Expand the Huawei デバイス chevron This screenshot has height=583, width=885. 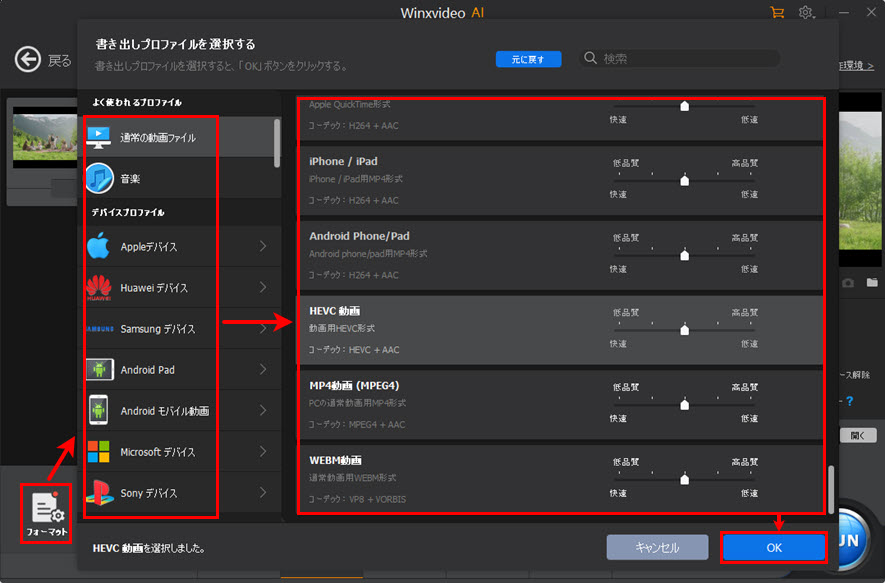coord(263,287)
